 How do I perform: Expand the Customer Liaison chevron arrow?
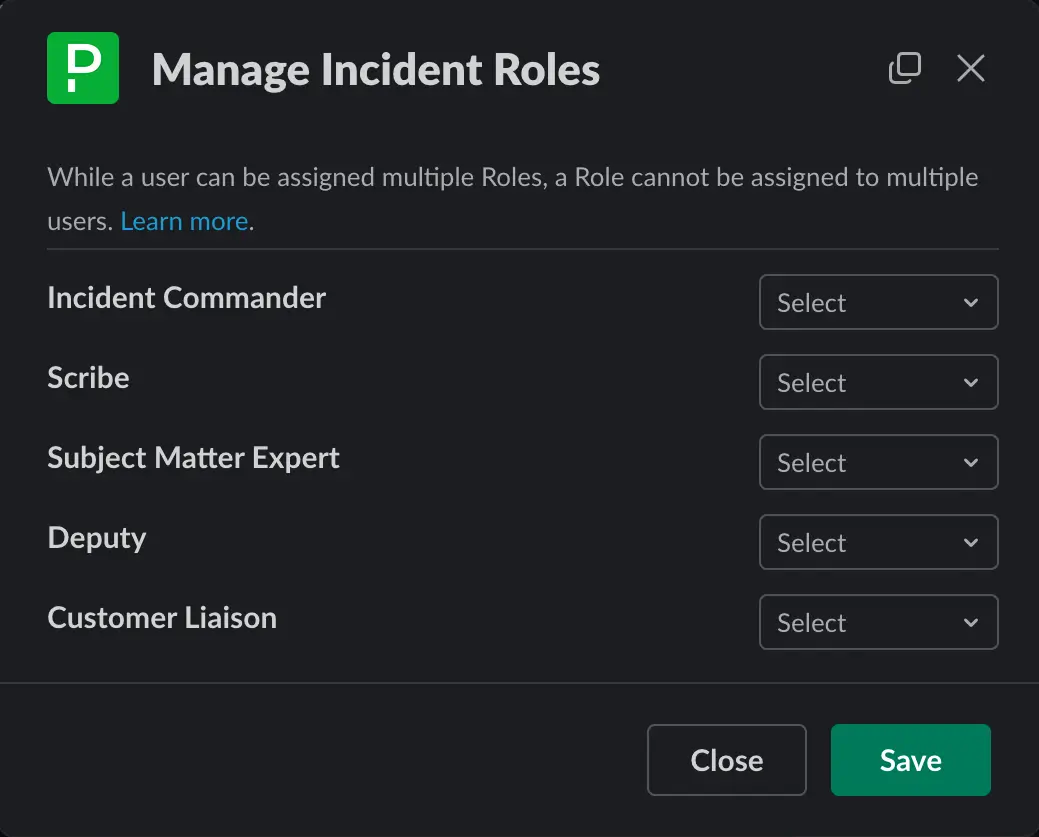click(970, 623)
